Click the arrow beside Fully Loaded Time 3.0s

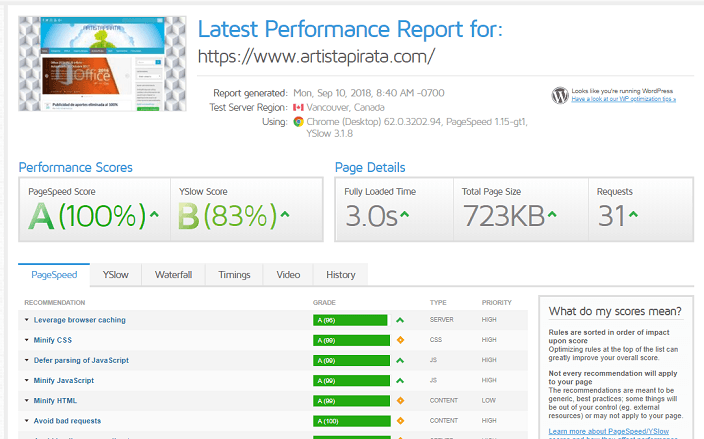(x=405, y=215)
